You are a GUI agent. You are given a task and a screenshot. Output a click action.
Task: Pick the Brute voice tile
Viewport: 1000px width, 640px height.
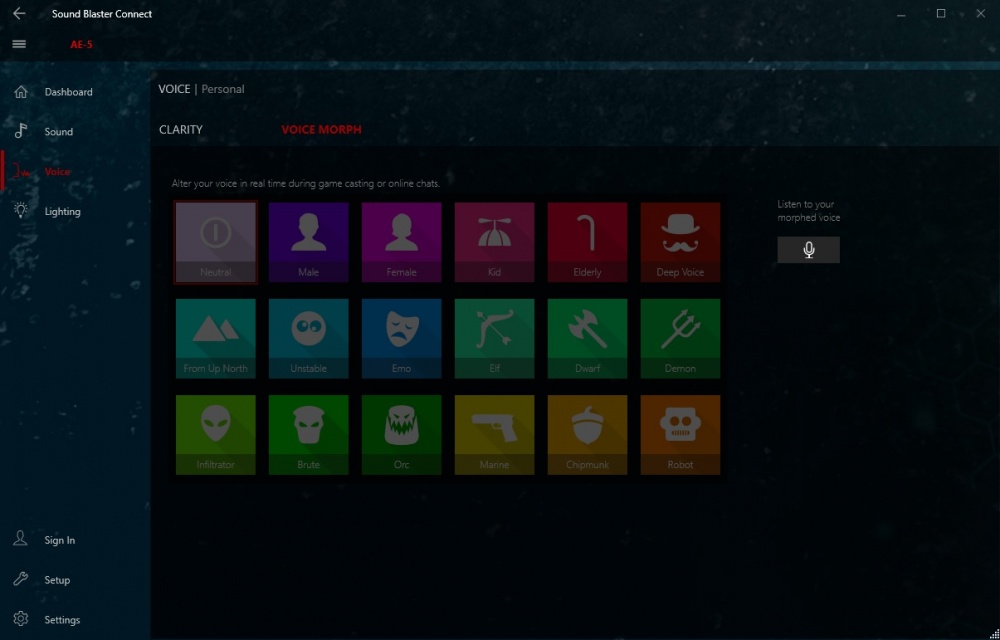point(309,435)
